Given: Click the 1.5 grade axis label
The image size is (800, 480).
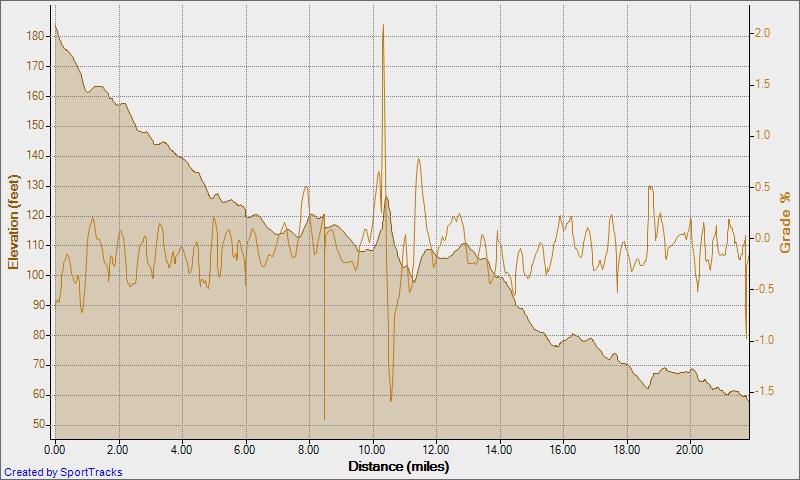Looking at the screenshot, I should click(x=762, y=84).
